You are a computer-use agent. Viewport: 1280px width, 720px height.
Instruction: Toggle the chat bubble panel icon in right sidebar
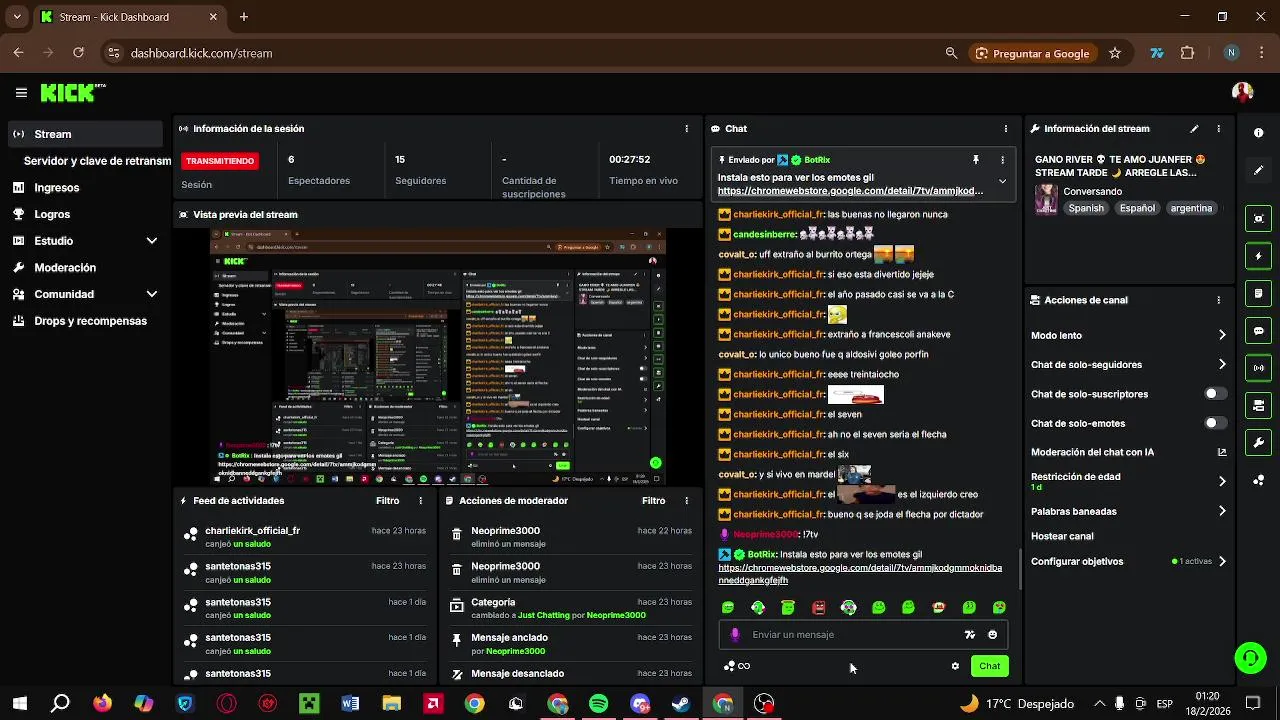(x=1258, y=331)
